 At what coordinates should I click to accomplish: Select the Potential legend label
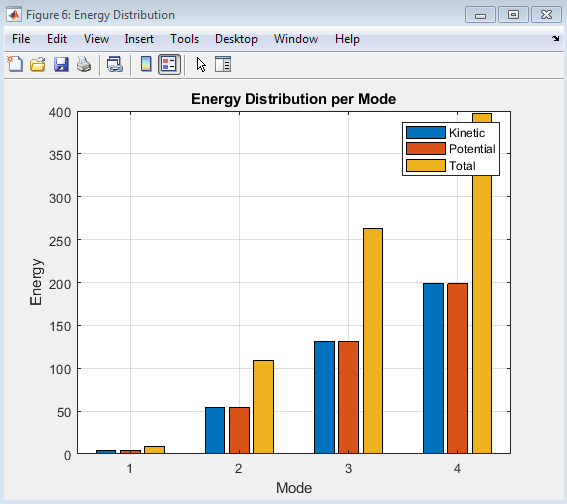pyautogui.click(x=472, y=149)
